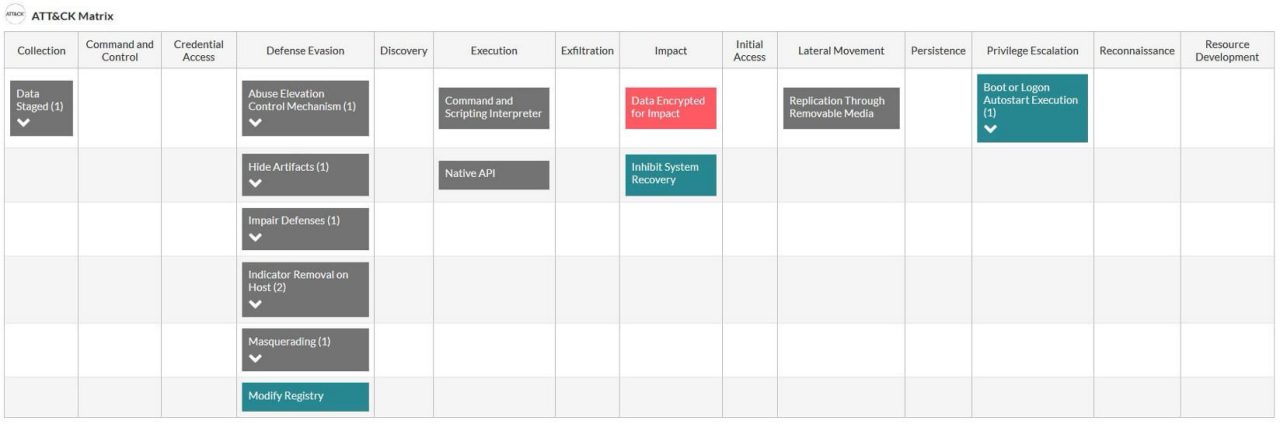Expand the Masquerading chevron icon
The width and height of the screenshot is (1280, 424).
click(255, 358)
